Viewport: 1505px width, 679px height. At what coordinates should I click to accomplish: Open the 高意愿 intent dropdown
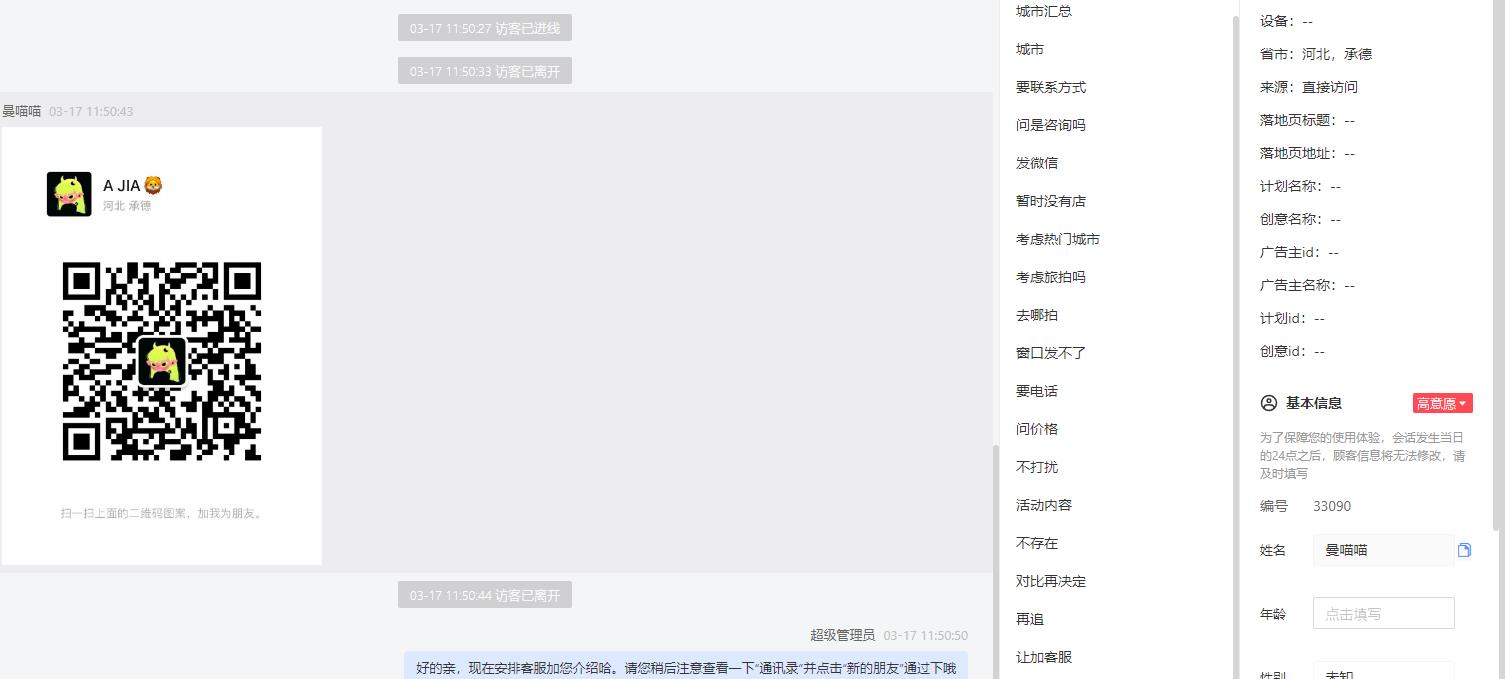[x=1443, y=403]
